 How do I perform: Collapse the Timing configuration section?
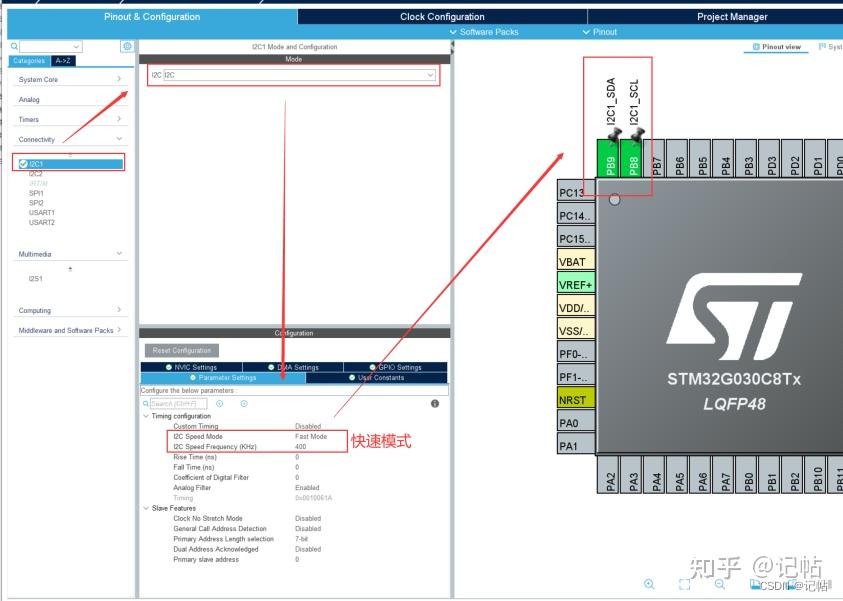(146, 416)
